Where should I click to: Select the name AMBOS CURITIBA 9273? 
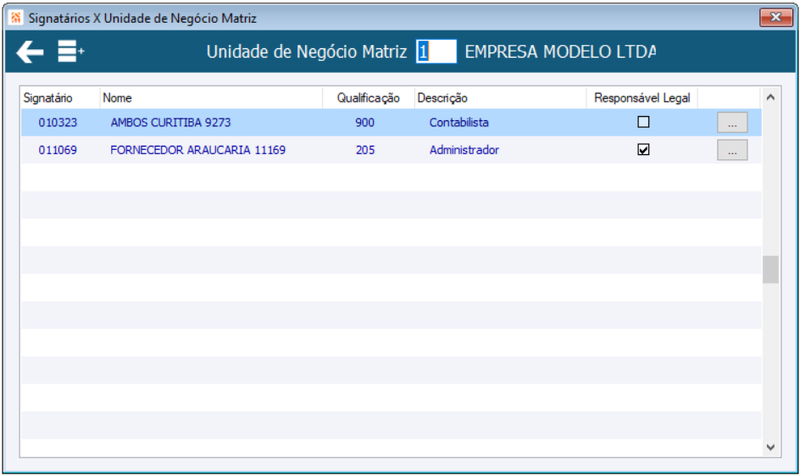170,122
